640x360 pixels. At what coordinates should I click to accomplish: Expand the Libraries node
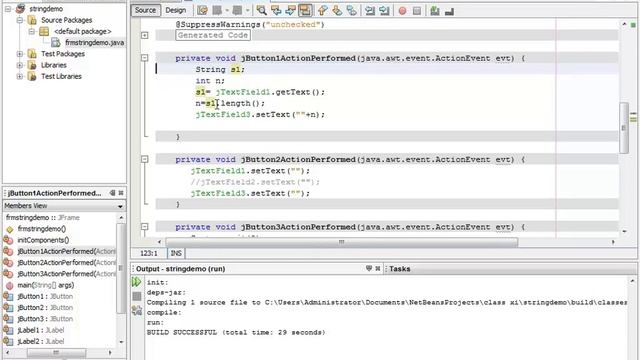click(x=20, y=65)
